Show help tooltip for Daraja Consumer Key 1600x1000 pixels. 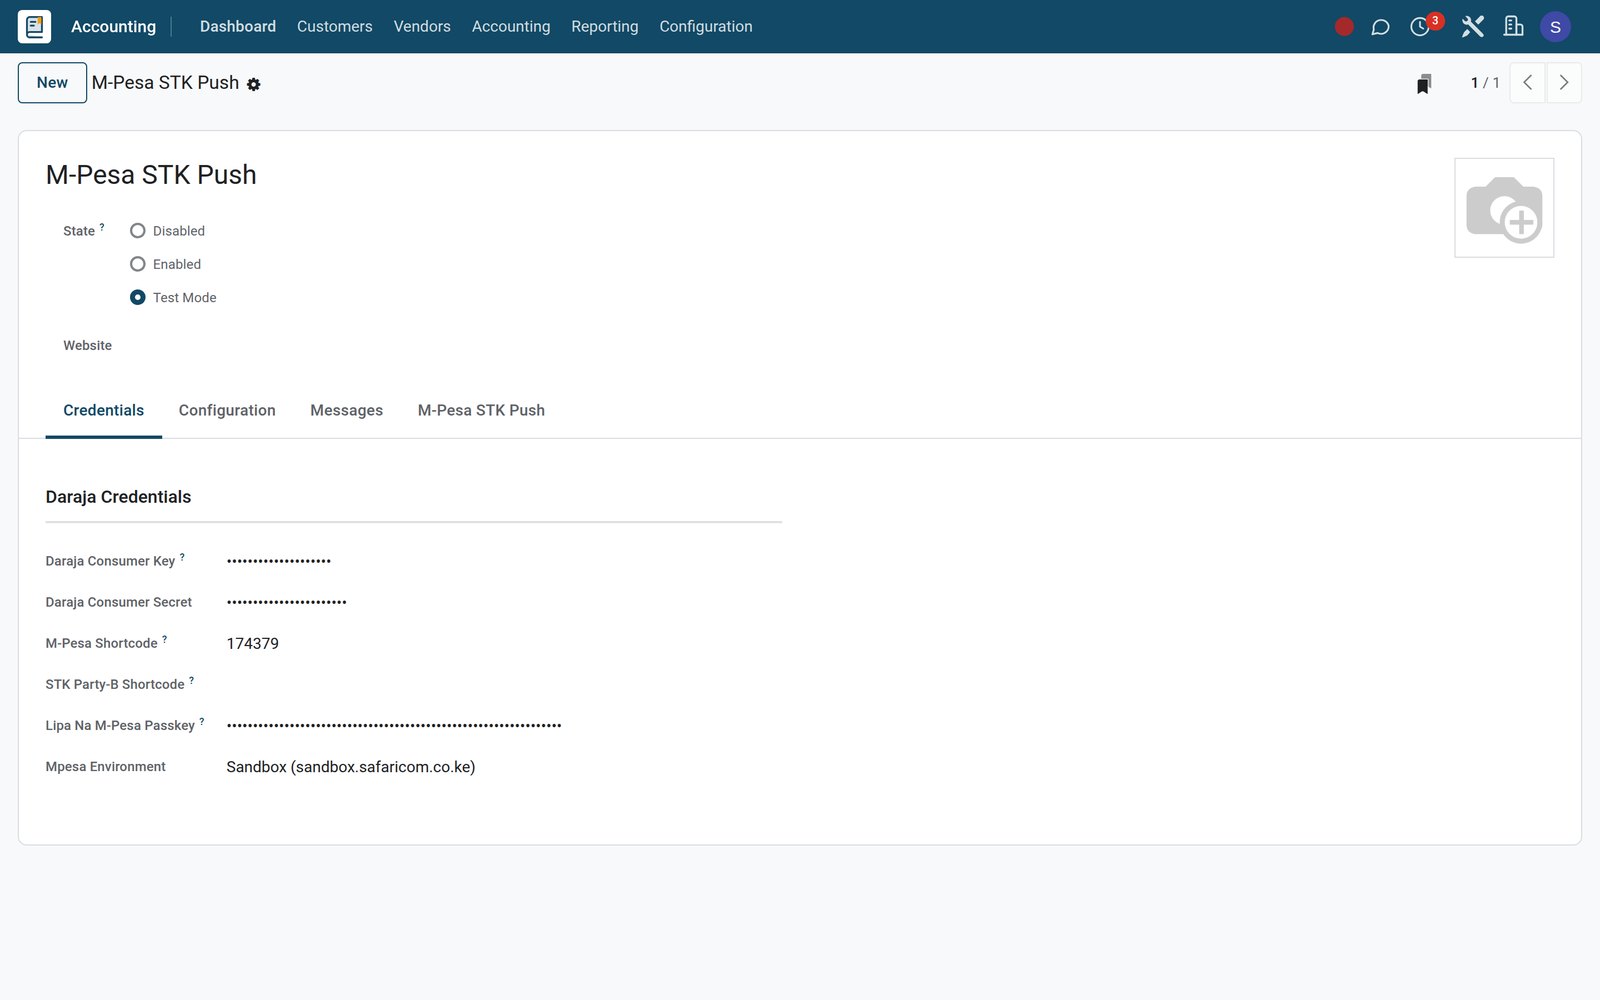click(182, 557)
